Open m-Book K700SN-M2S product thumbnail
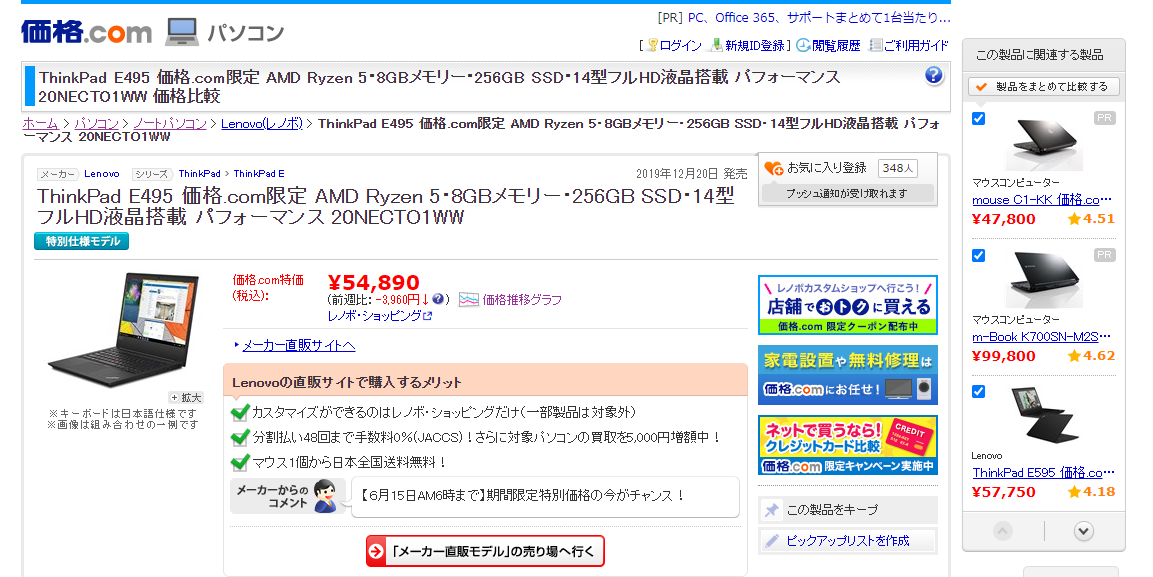 click(1044, 279)
